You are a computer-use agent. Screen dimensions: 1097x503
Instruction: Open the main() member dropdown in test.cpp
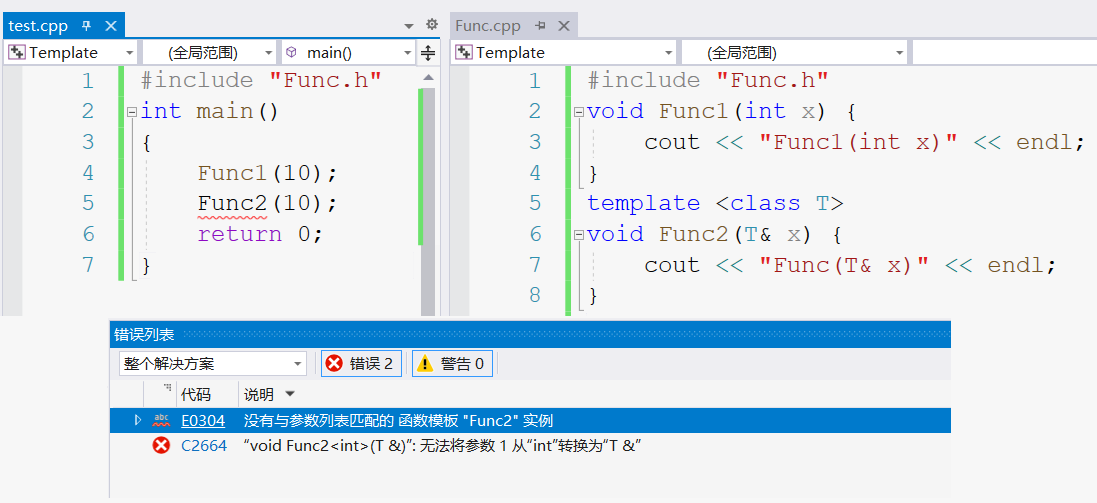pos(348,53)
